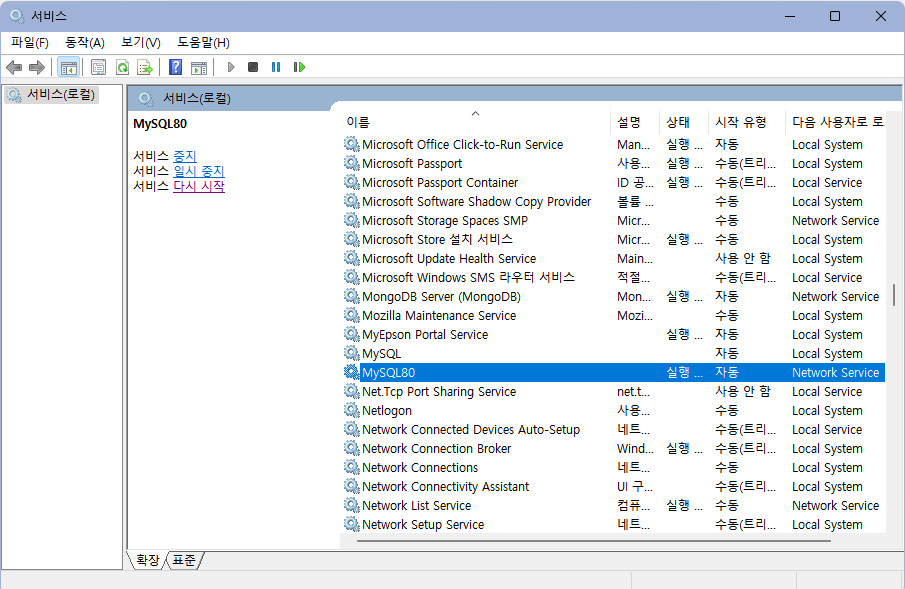The width and height of the screenshot is (905, 589).
Task: Select Microsoft Software Shadow Copy Provider
Action: [614, 202]
